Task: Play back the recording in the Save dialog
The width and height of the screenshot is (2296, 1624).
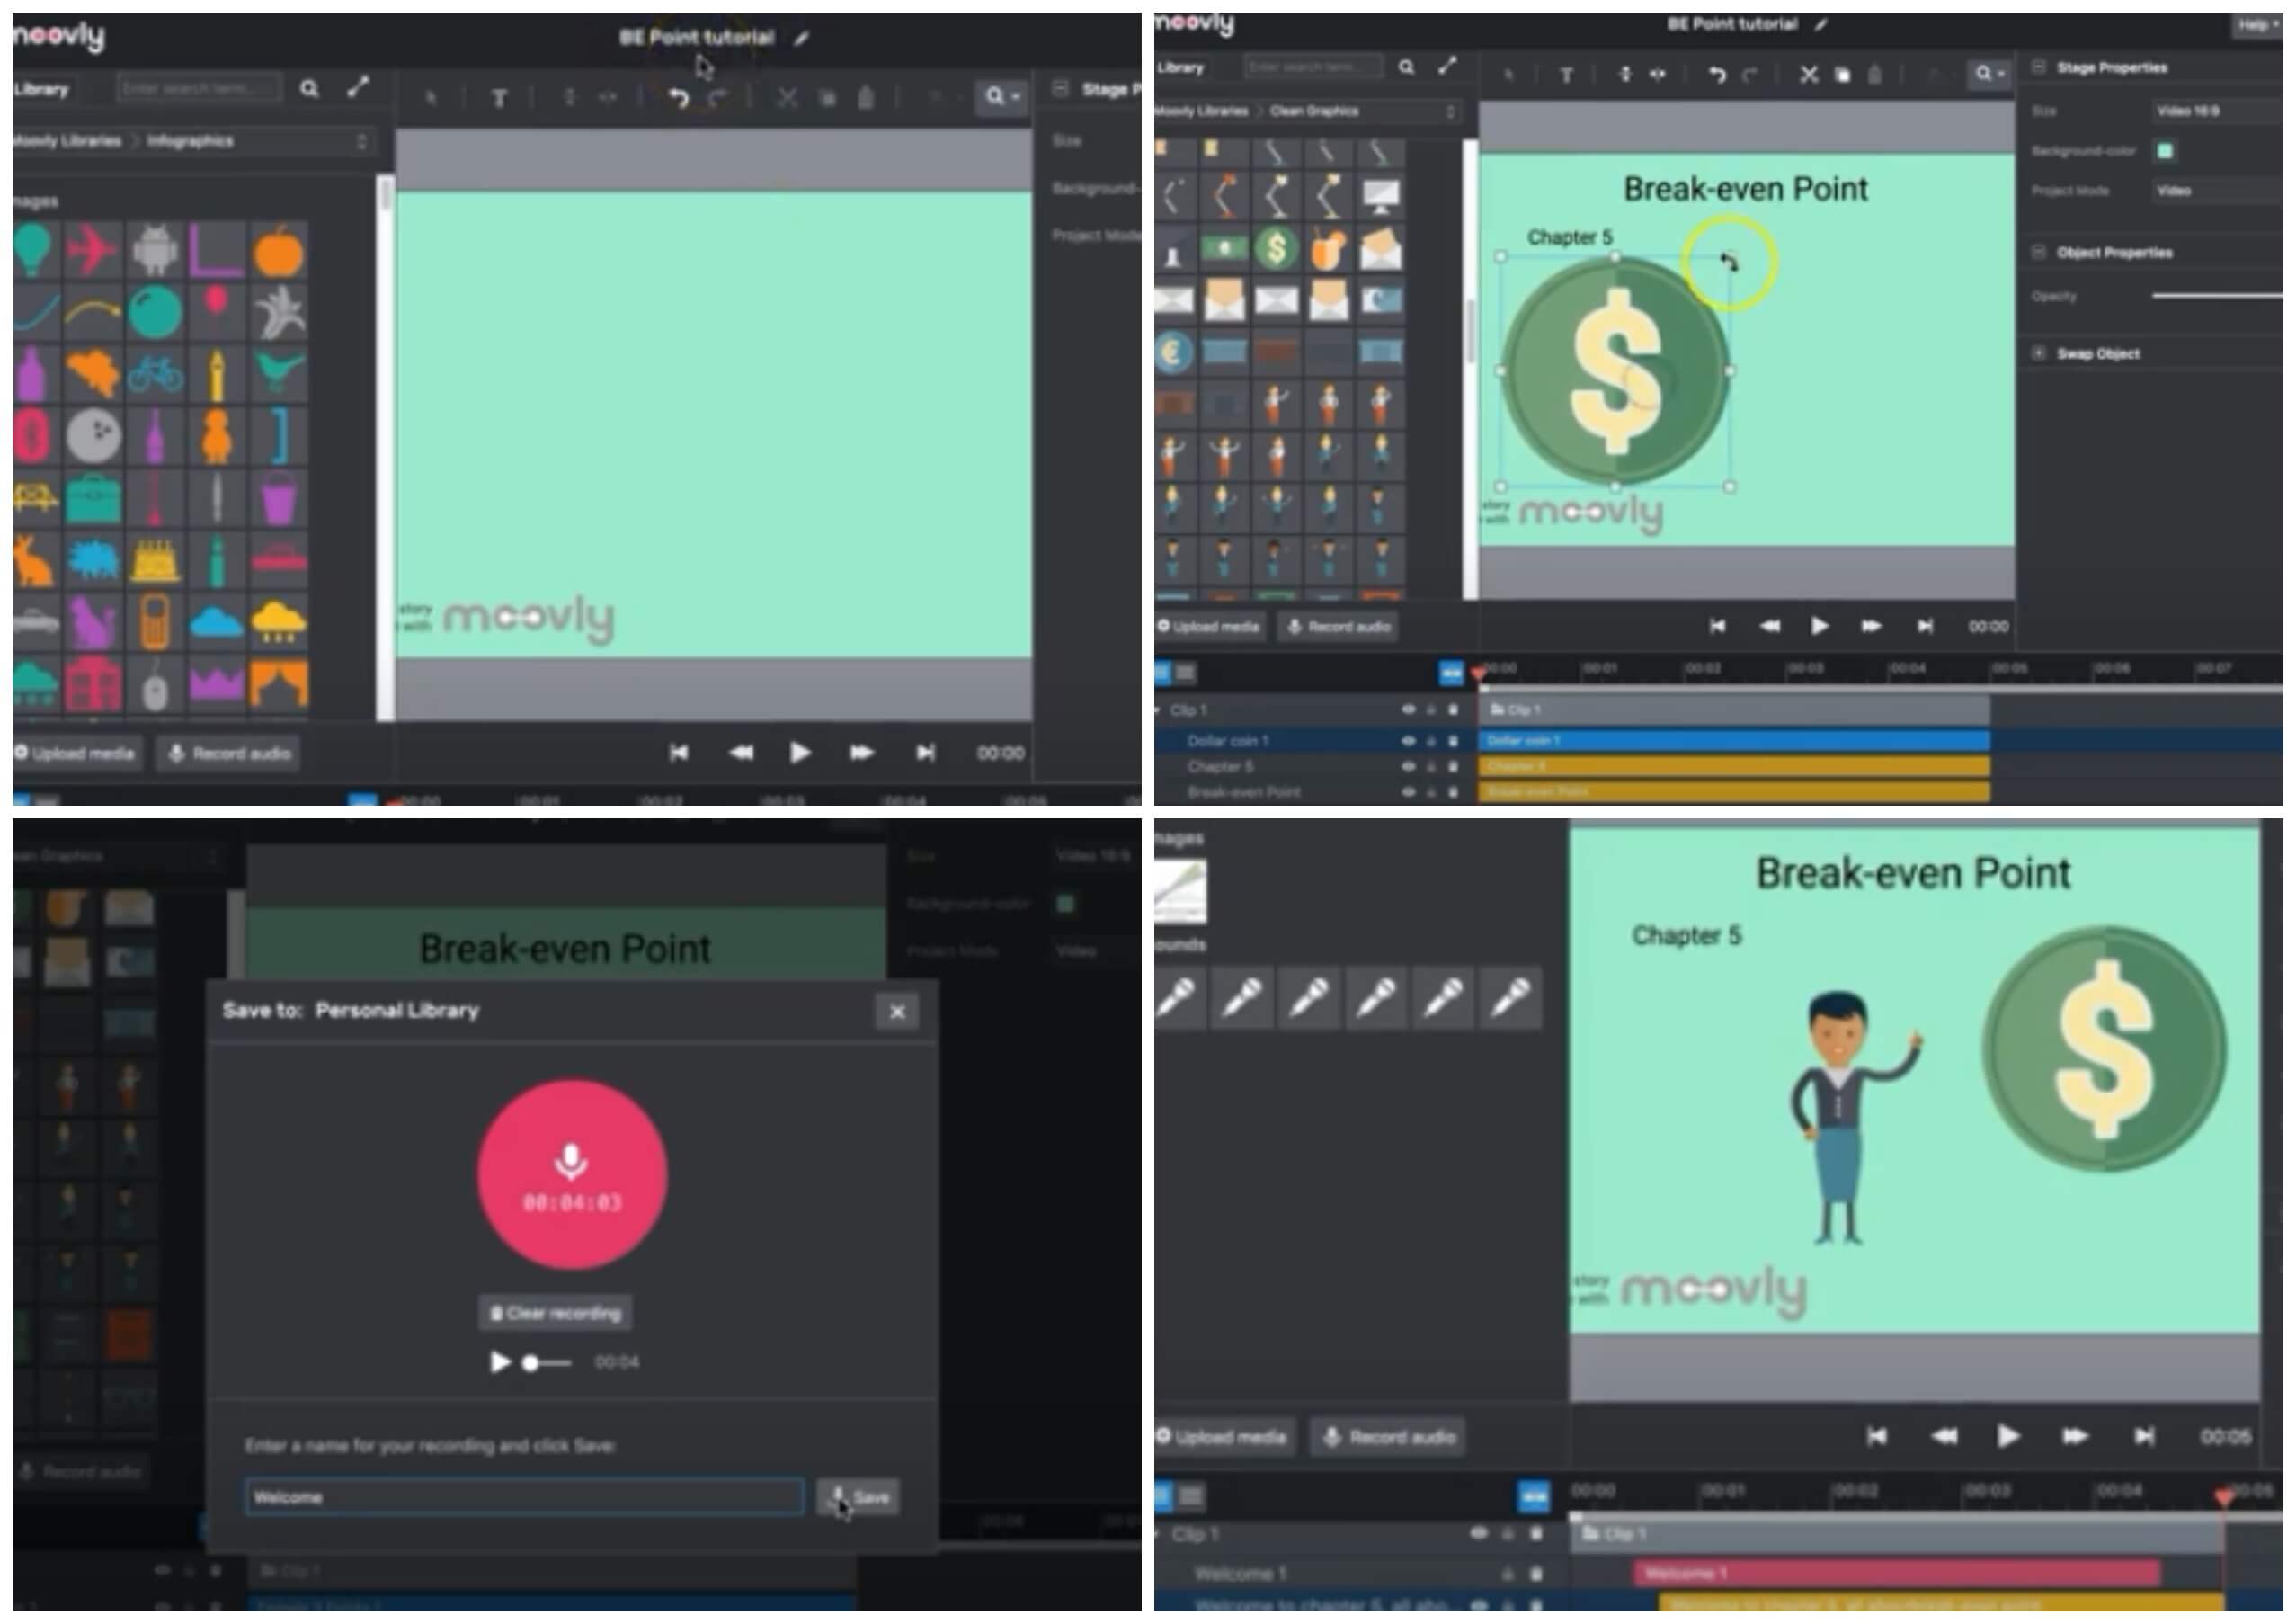Action: (500, 1362)
